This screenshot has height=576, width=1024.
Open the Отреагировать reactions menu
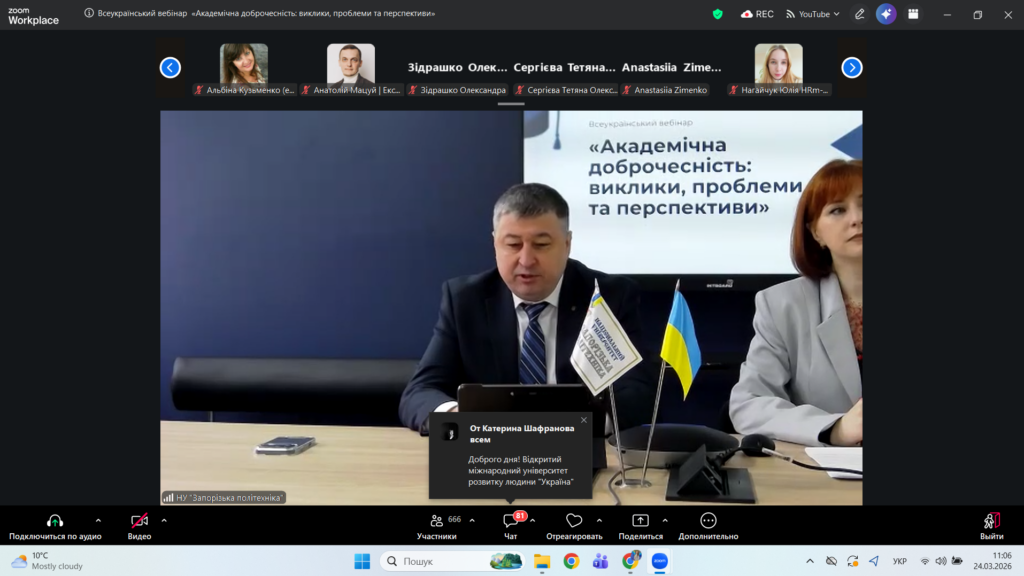[x=574, y=526]
